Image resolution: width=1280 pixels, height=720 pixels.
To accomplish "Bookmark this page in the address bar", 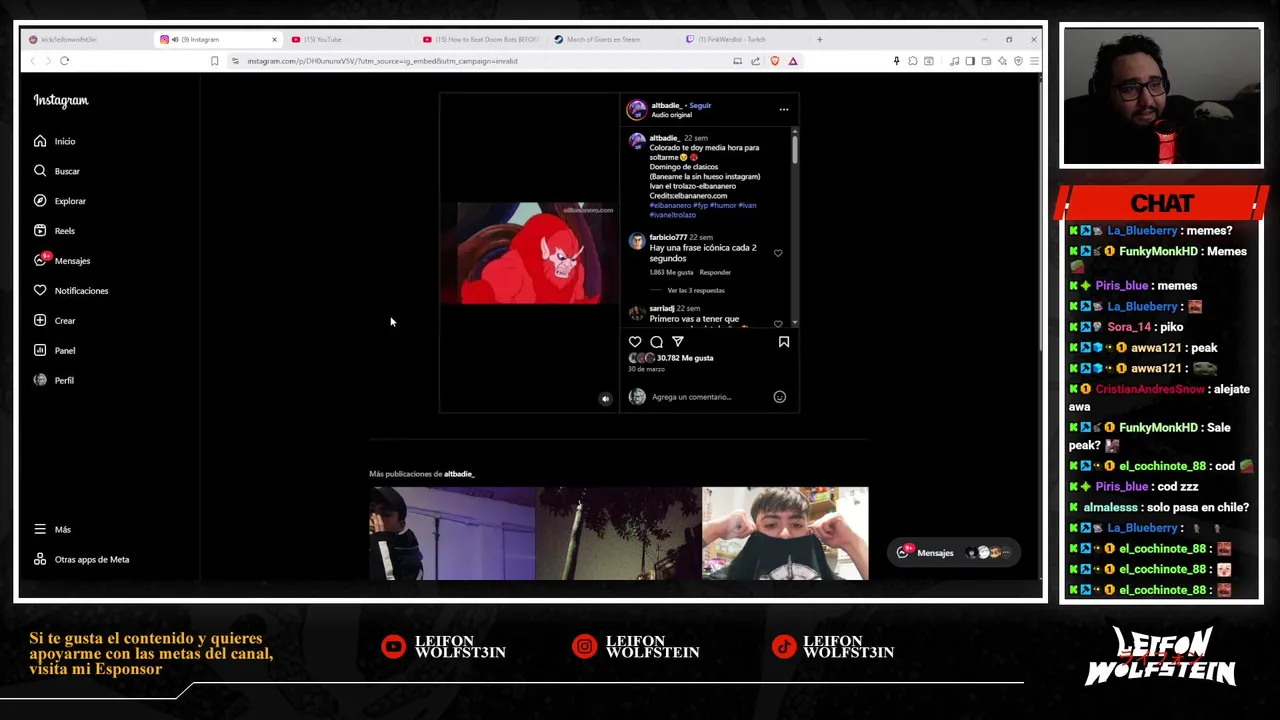I will click(214, 61).
